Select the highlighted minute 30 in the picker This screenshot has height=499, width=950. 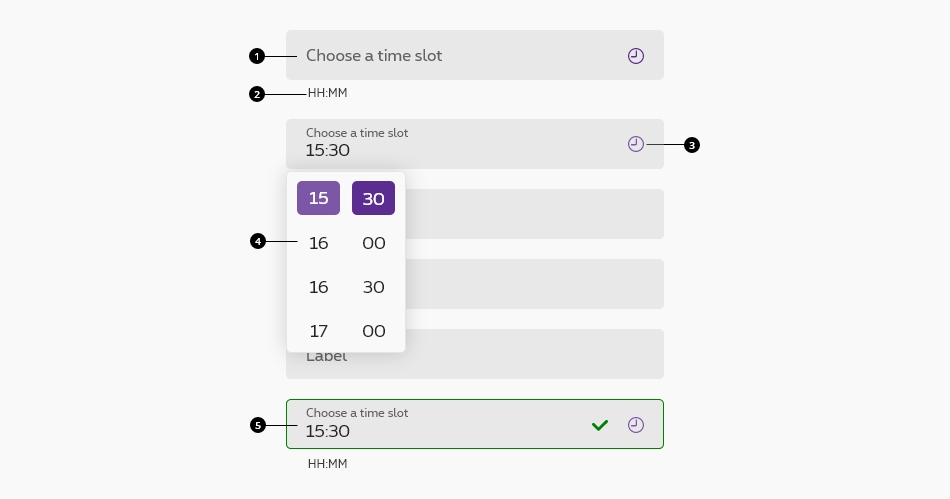click(373, 198)
